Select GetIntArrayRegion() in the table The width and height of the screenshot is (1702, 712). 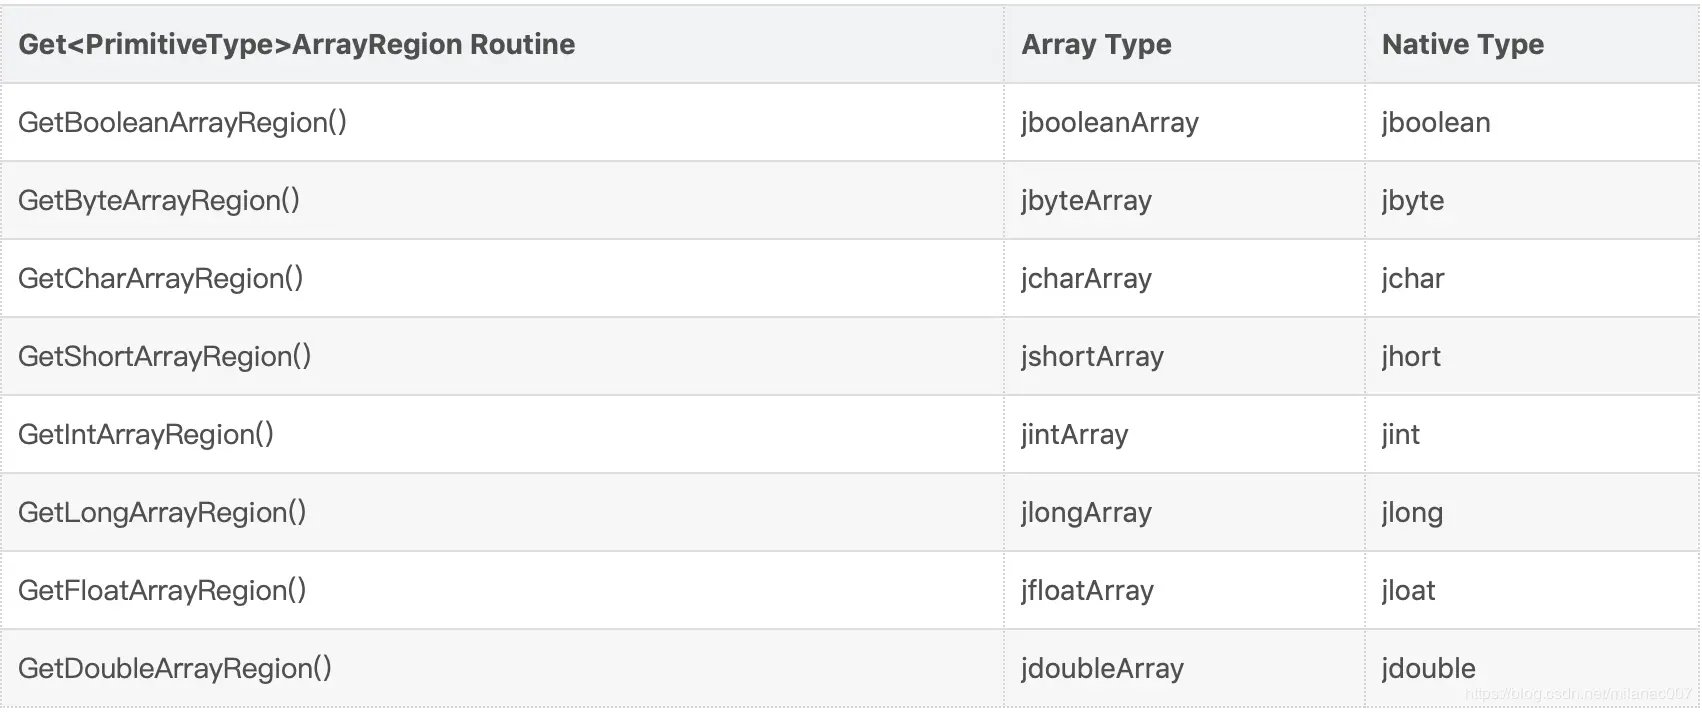pyautogui.click(x=146, y=434)
